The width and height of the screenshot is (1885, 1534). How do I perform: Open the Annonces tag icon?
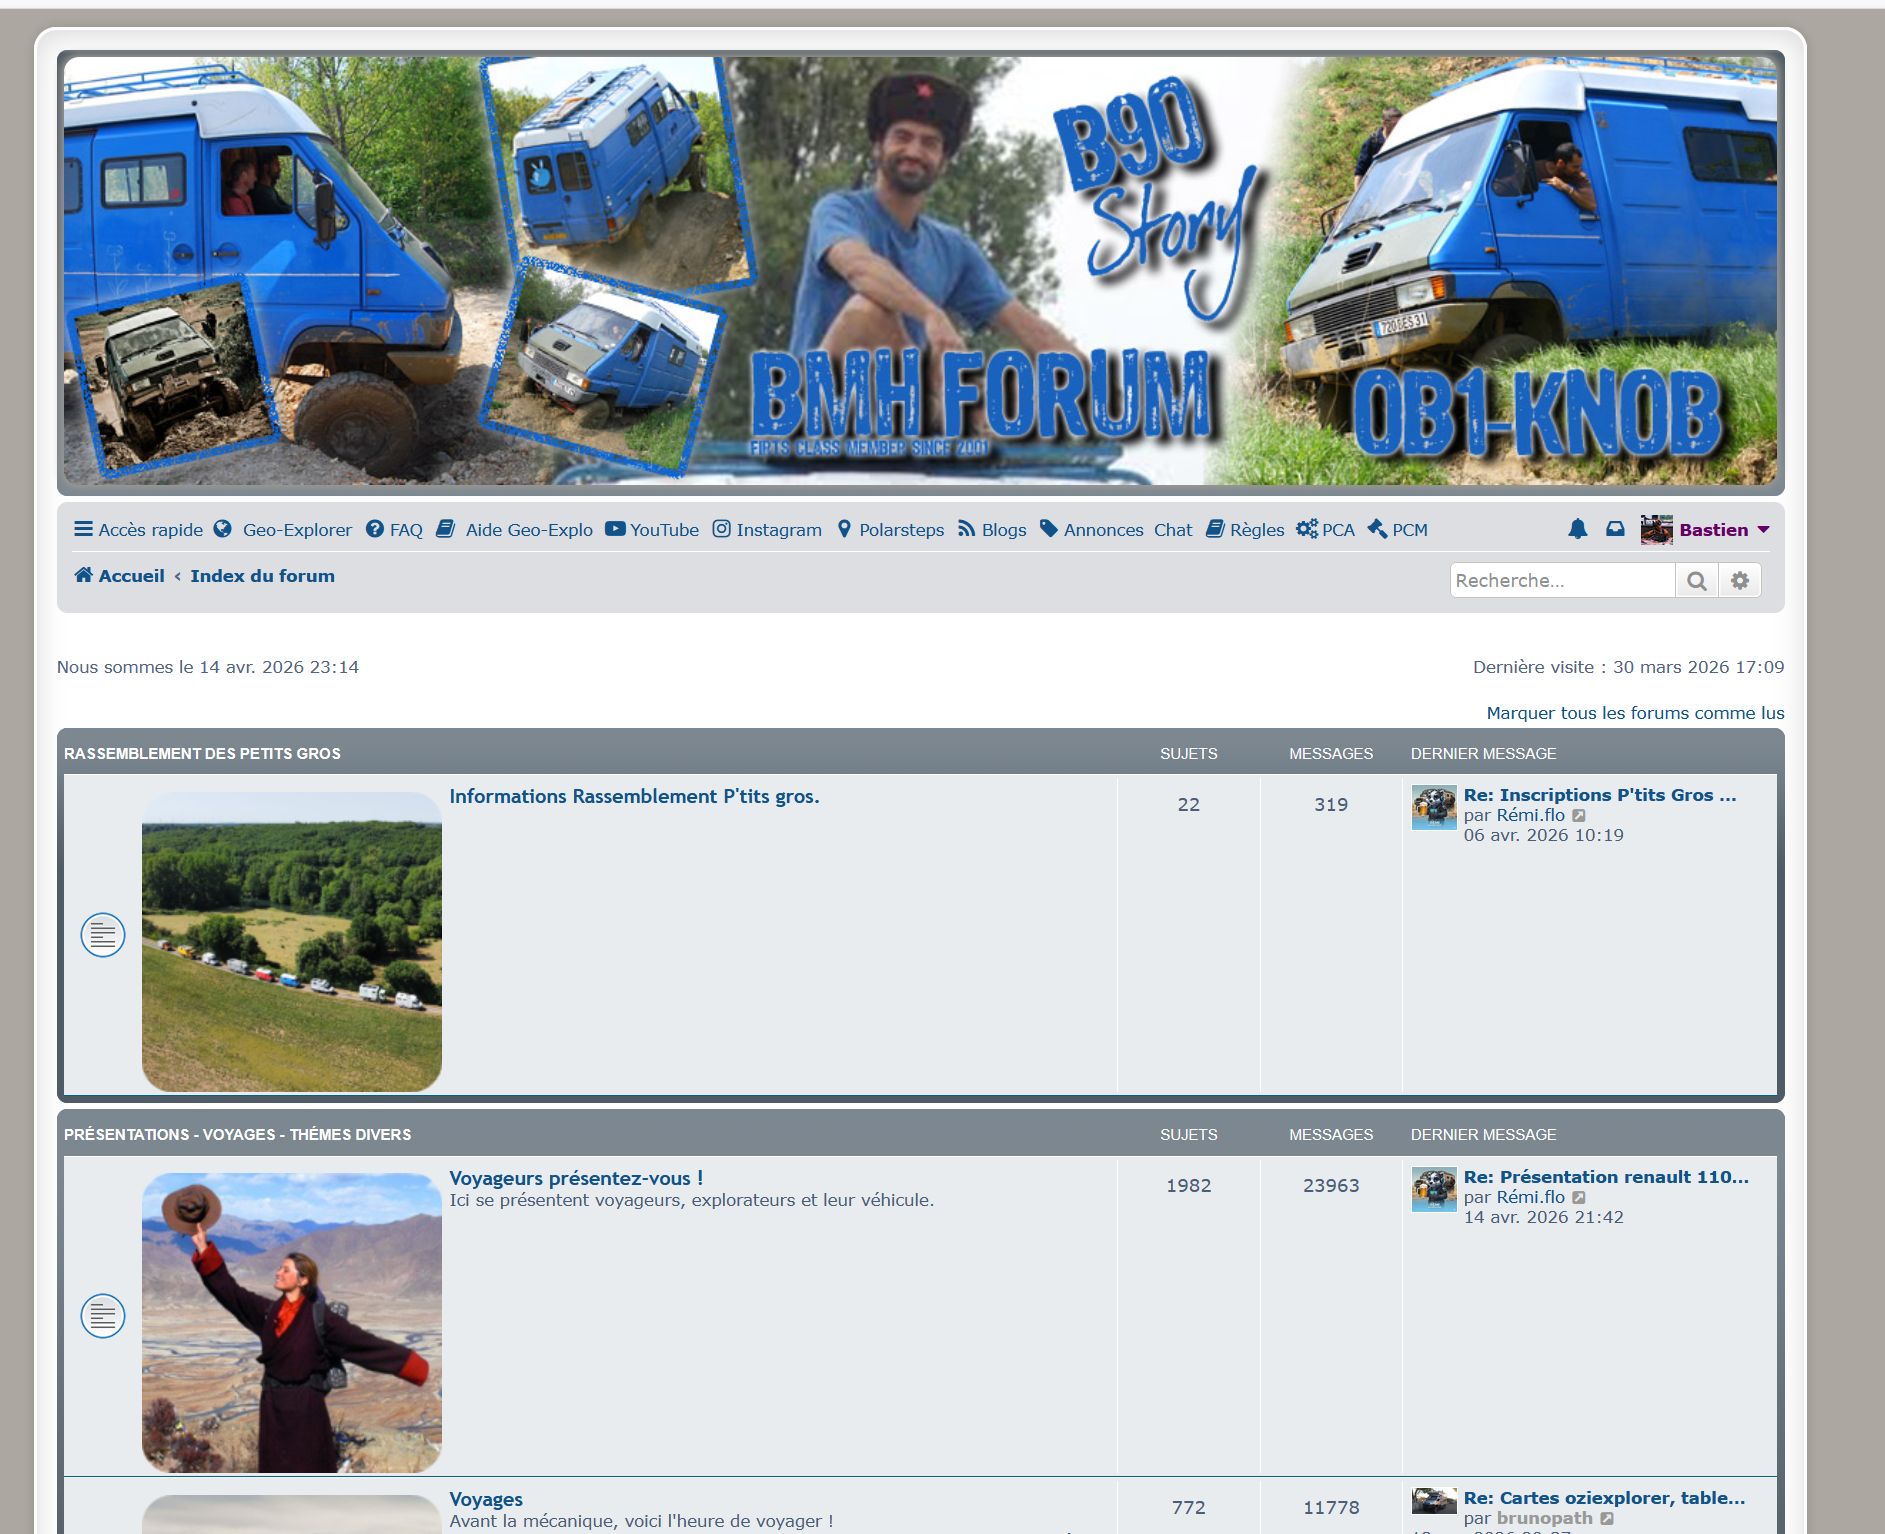point(1049,529)
